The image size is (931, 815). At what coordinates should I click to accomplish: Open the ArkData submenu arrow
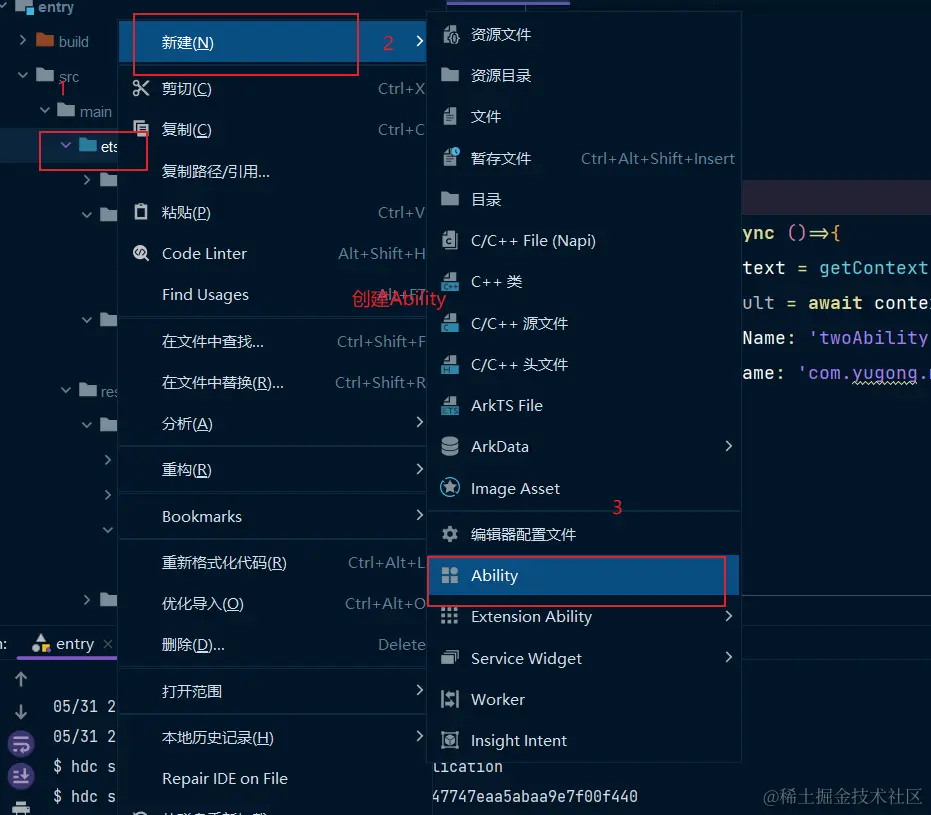[729, 446]
